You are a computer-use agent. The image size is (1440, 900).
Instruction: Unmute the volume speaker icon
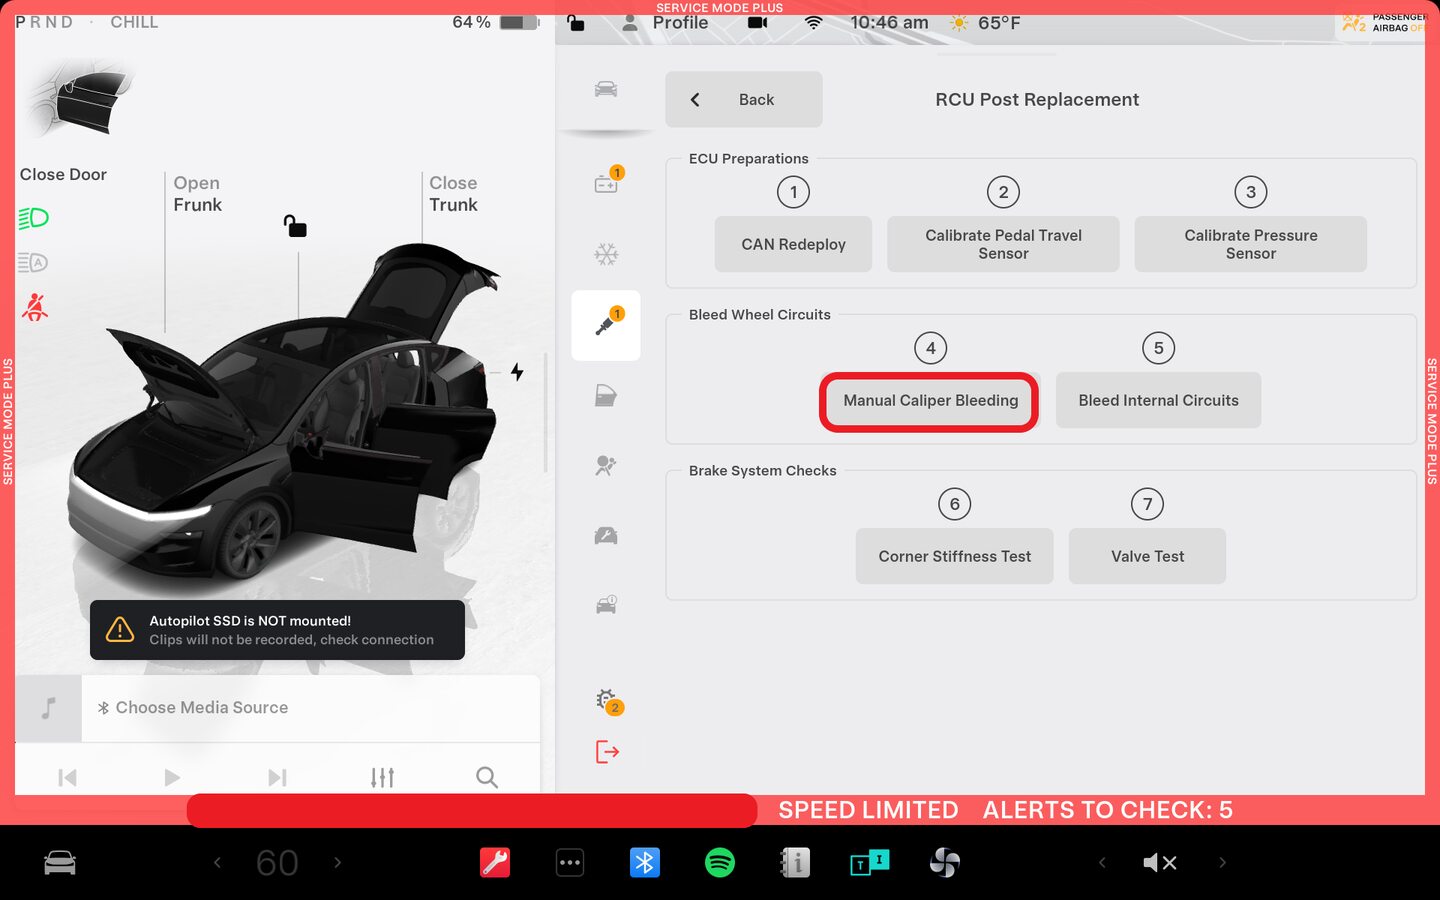coord(1160,862)
